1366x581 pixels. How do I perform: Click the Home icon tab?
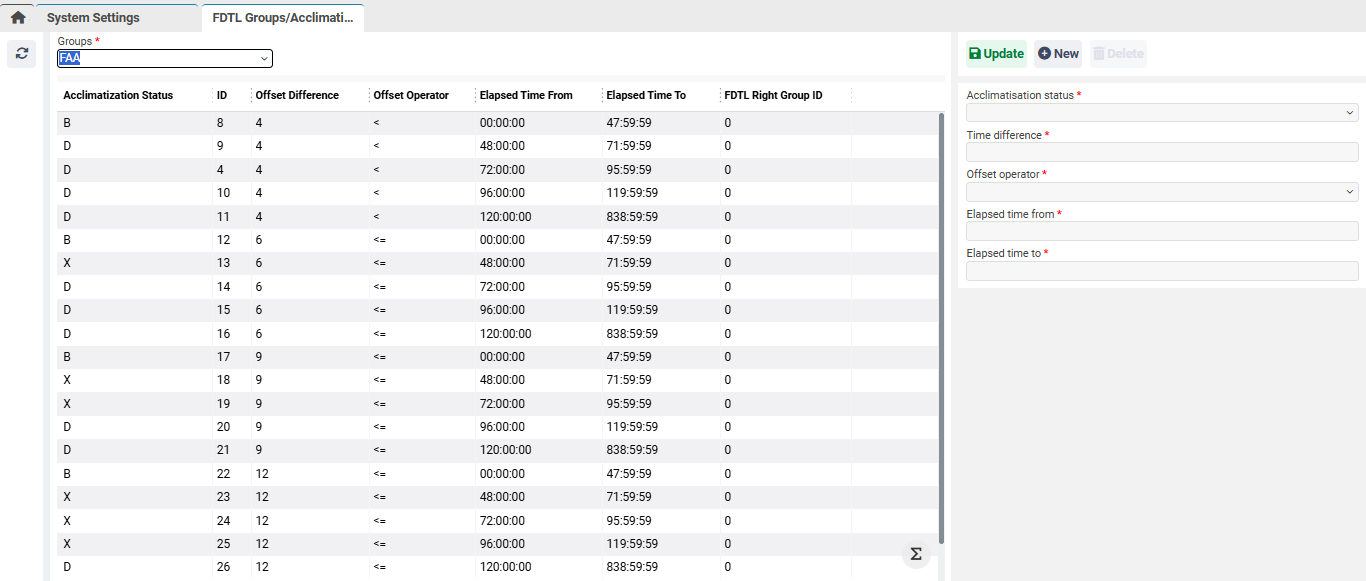(x=18, y=17)
